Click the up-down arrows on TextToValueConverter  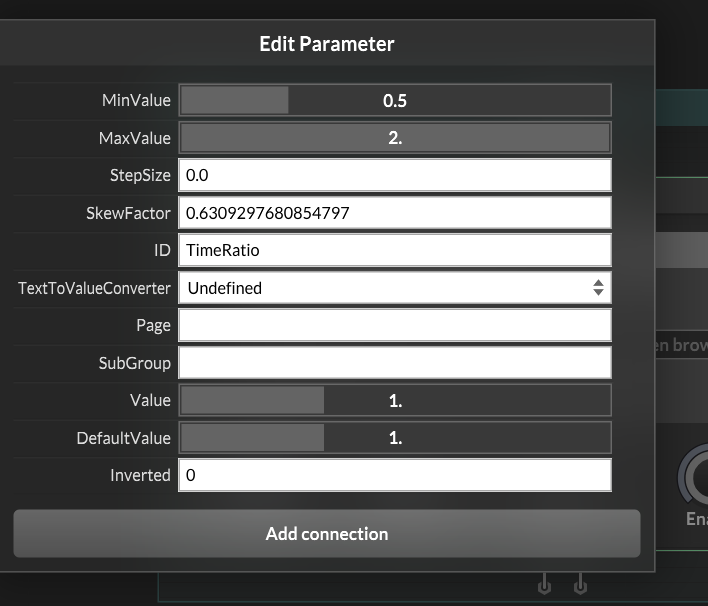pyautogui.click(x=598, y=288)
